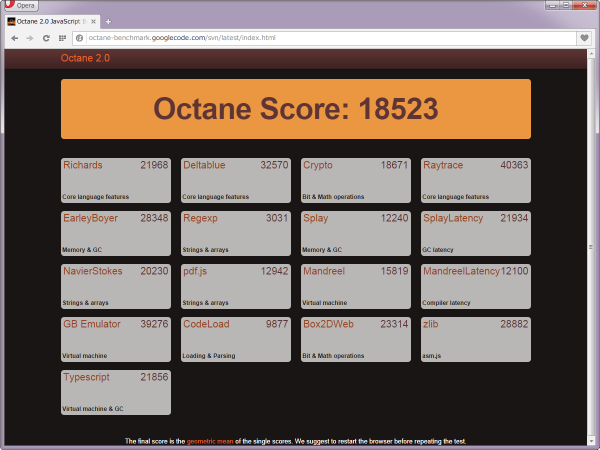Screen dimensions: 600x450
Task: Open the Raytrace benchmark link
Action: point(443,165)
